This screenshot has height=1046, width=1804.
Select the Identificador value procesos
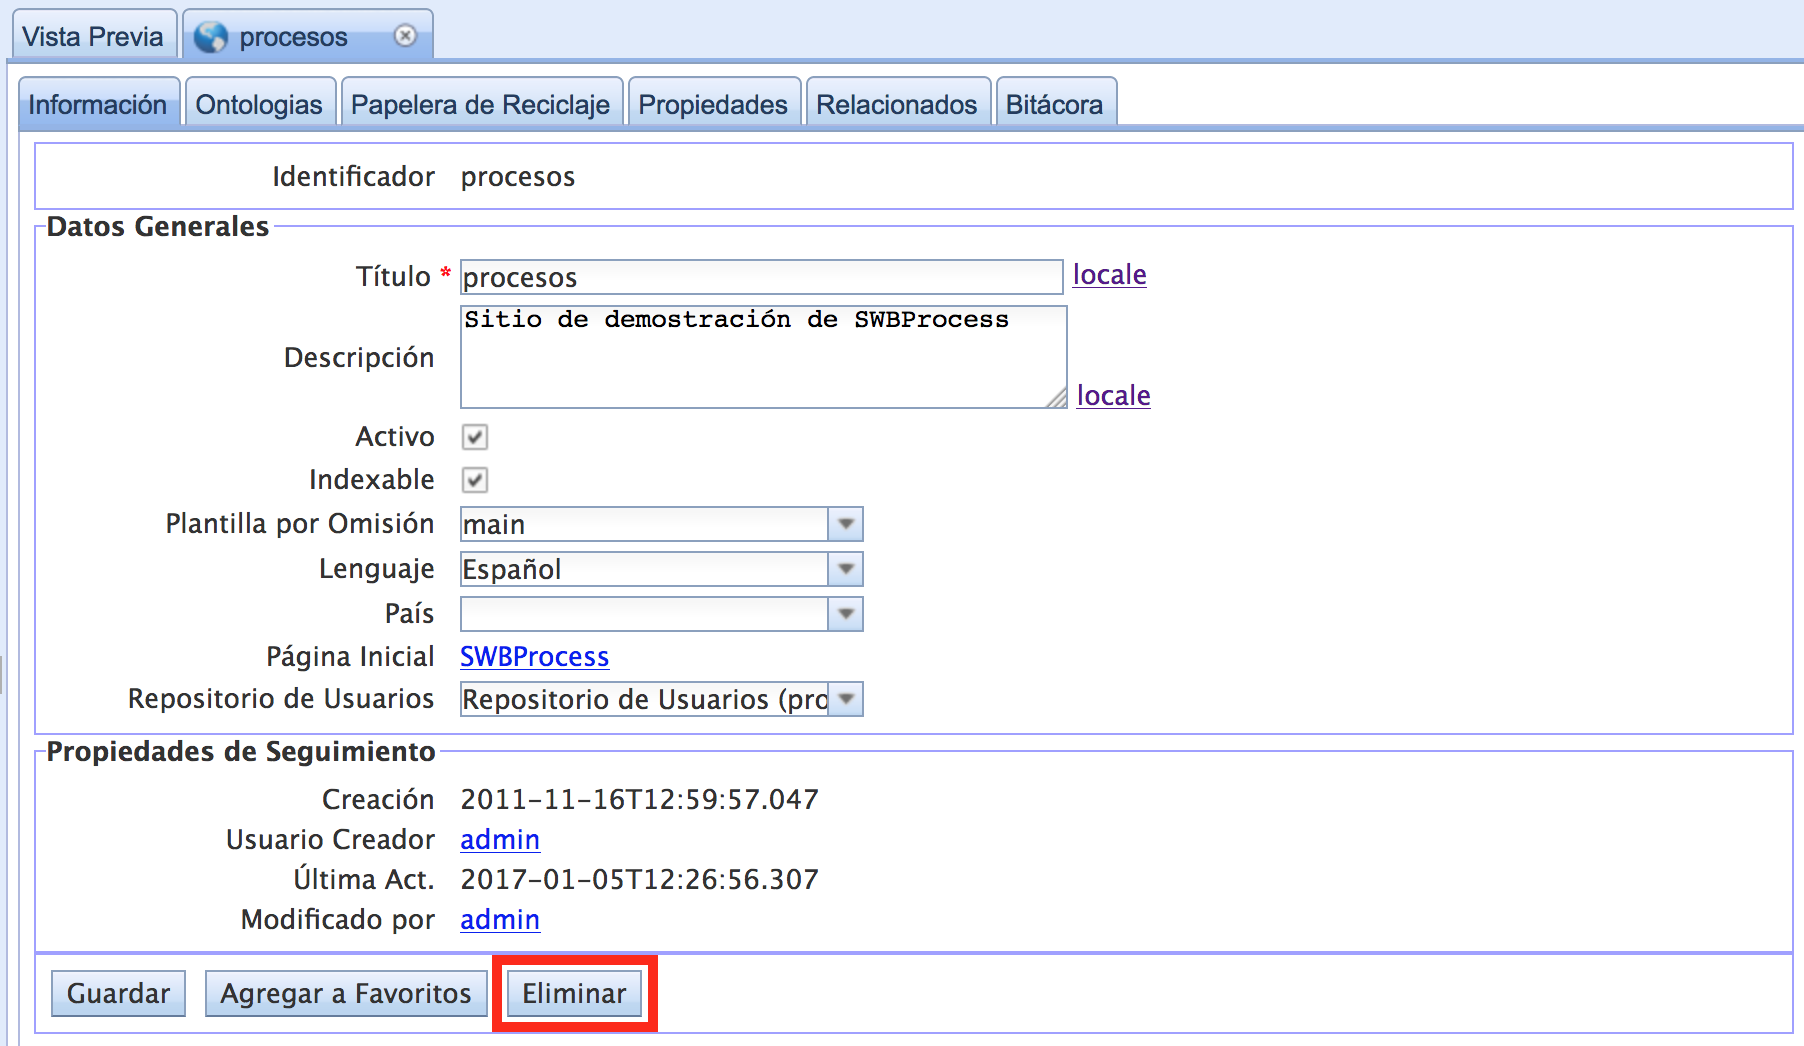tap(518, 177)
